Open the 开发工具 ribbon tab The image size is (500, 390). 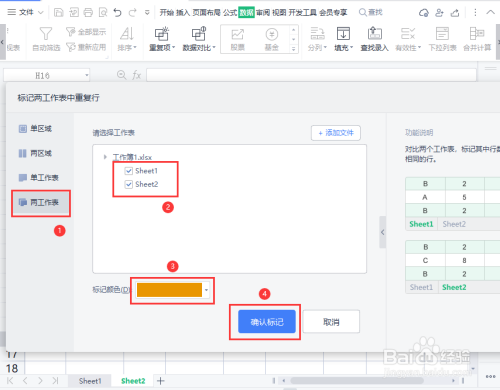coord(302,13)
